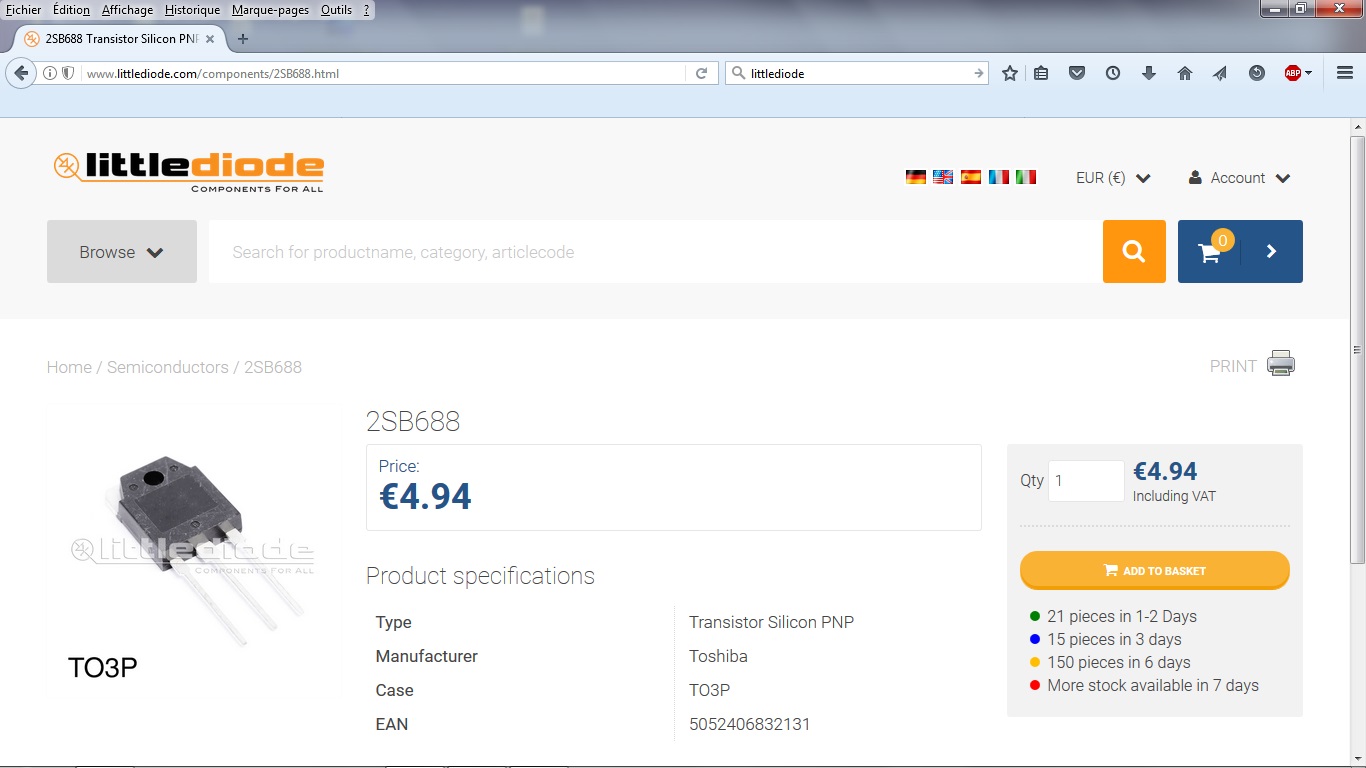The width and height of the screenshot is (1366, 768).
Task: Click the Toshiba manufacturer value
Action: 718,656
